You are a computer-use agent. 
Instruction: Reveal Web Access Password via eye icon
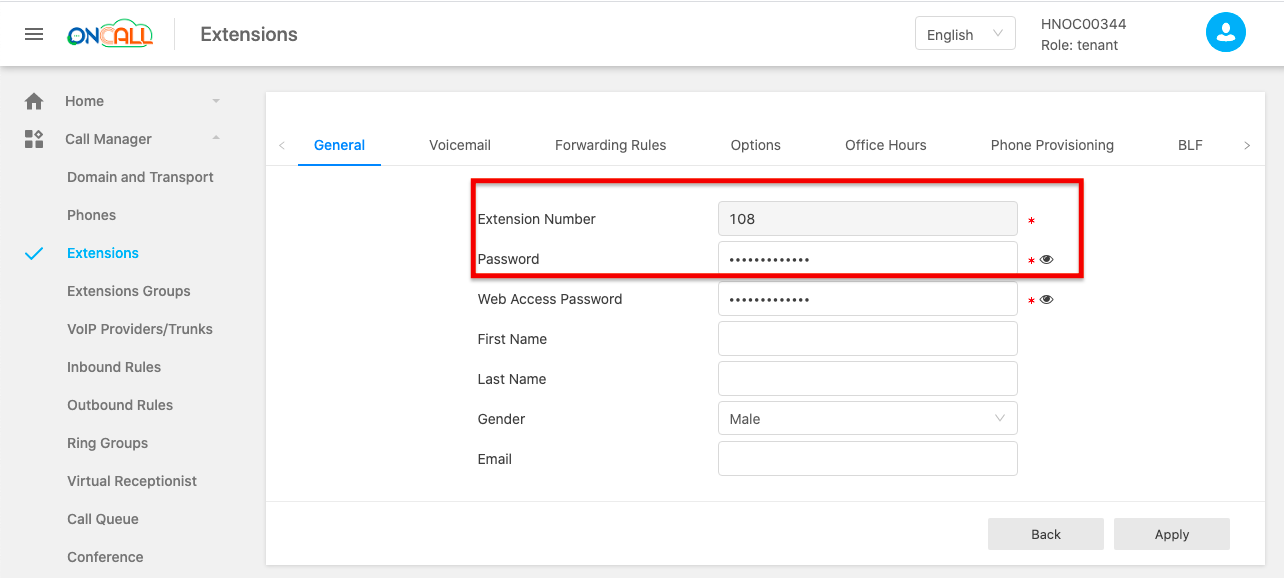[1046, 299]
